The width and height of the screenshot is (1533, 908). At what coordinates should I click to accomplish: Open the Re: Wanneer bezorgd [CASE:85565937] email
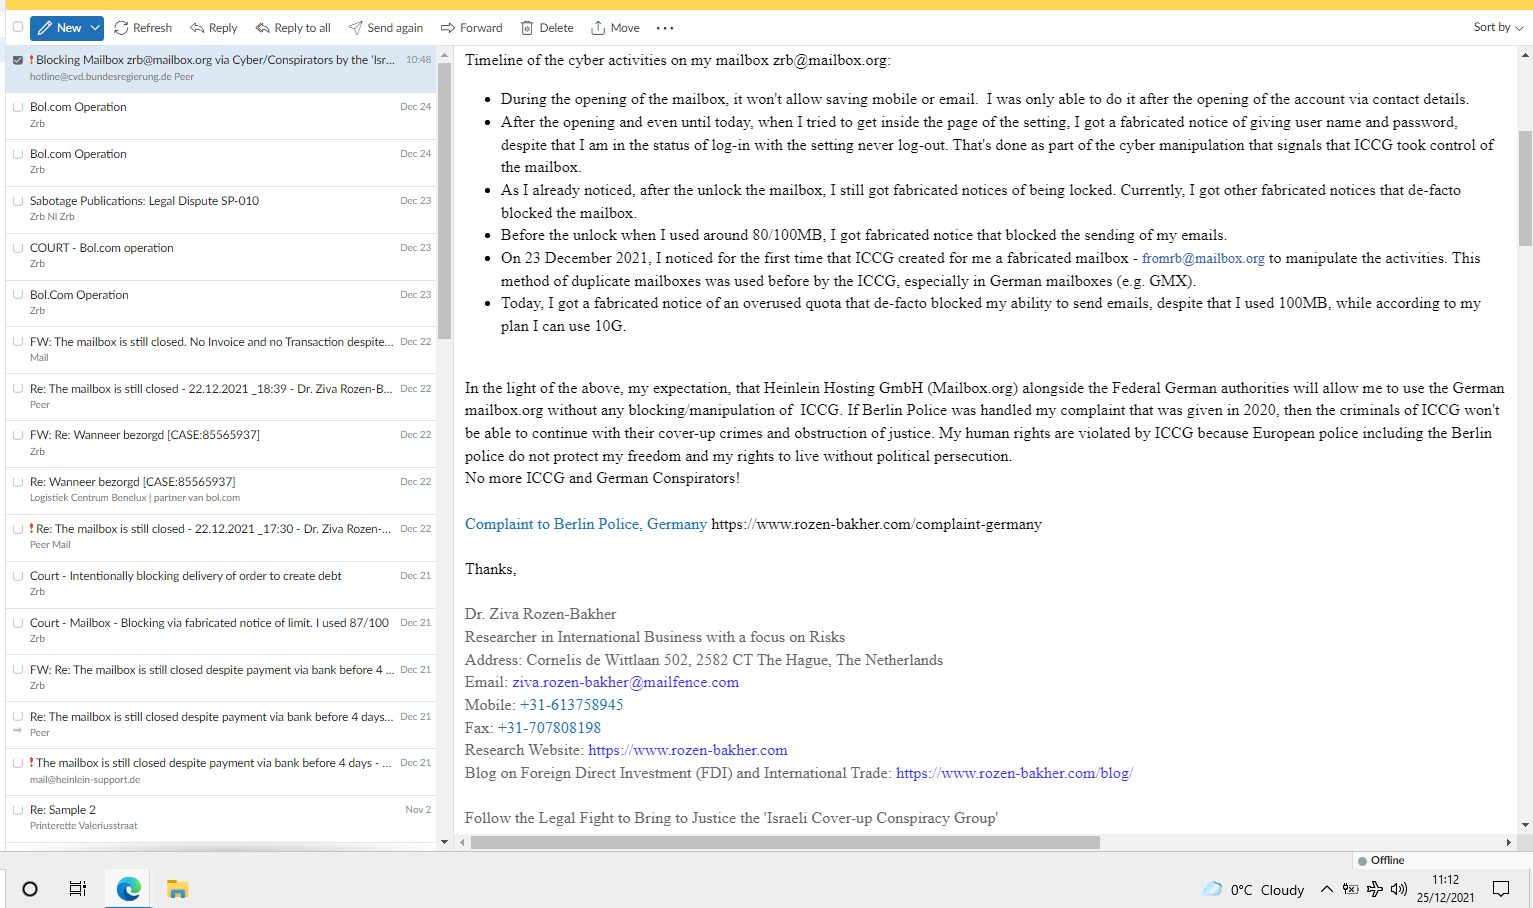(x=221, y=489)
